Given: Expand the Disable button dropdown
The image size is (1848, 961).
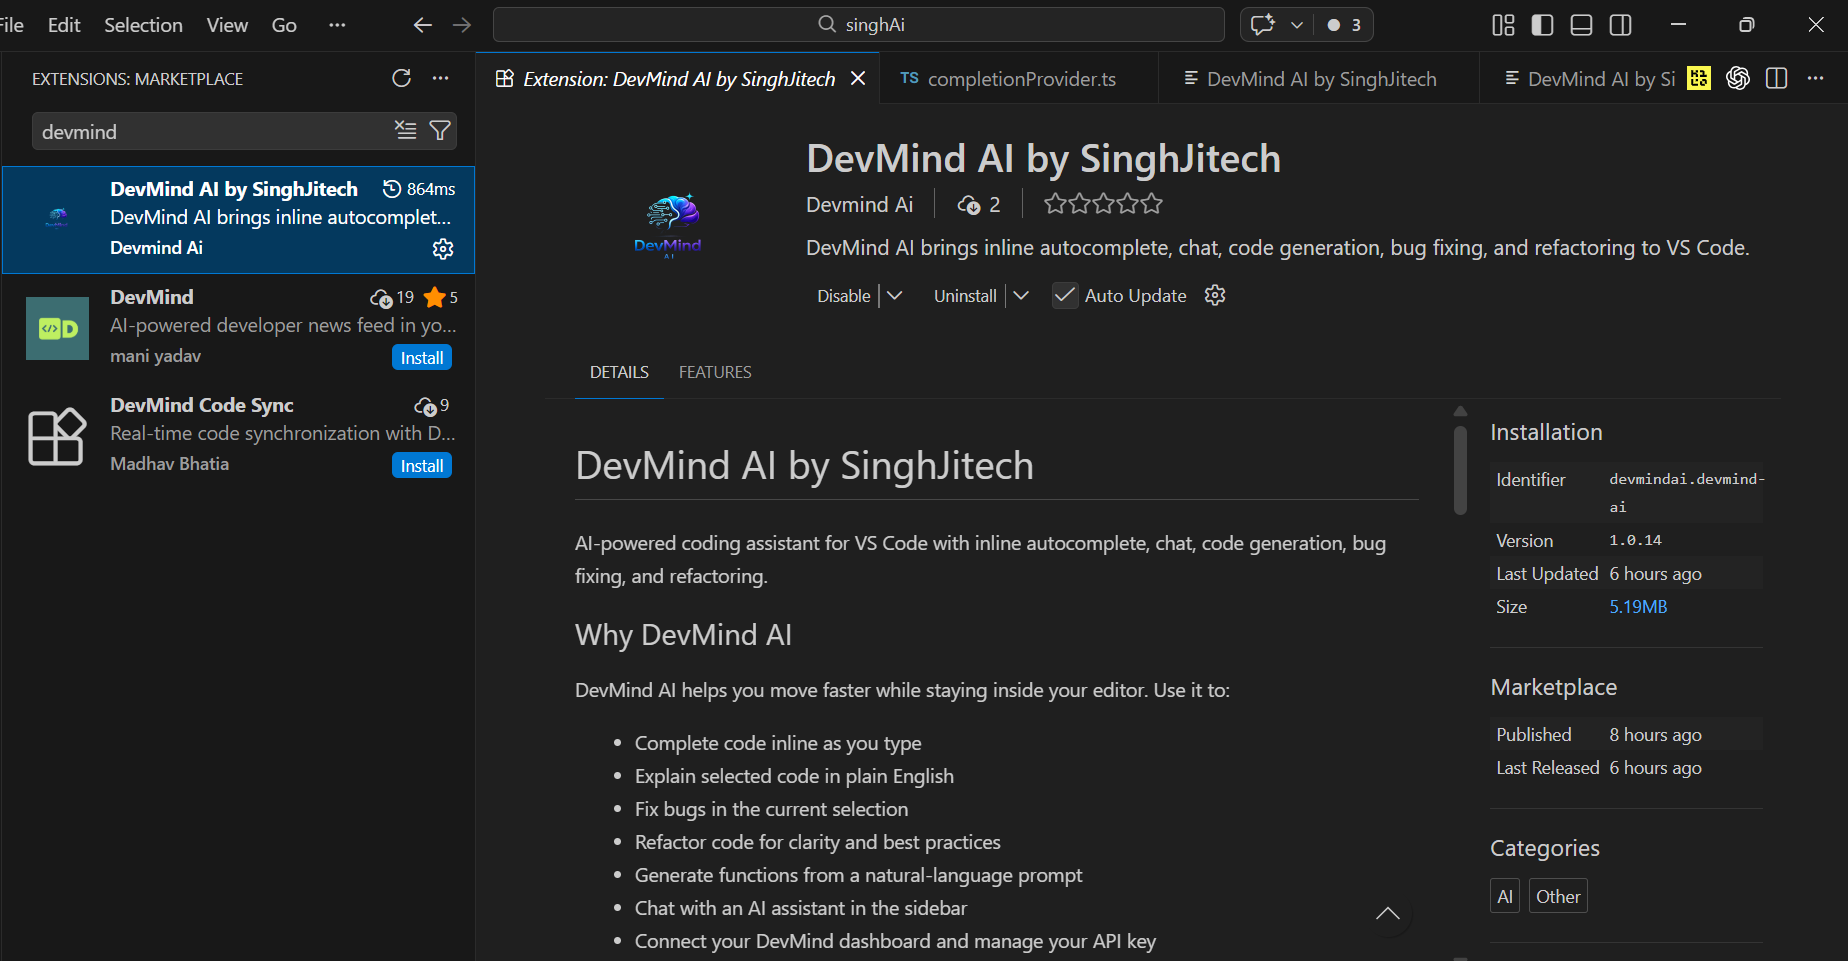Looking at the screenshot, I should click(896, 295).
